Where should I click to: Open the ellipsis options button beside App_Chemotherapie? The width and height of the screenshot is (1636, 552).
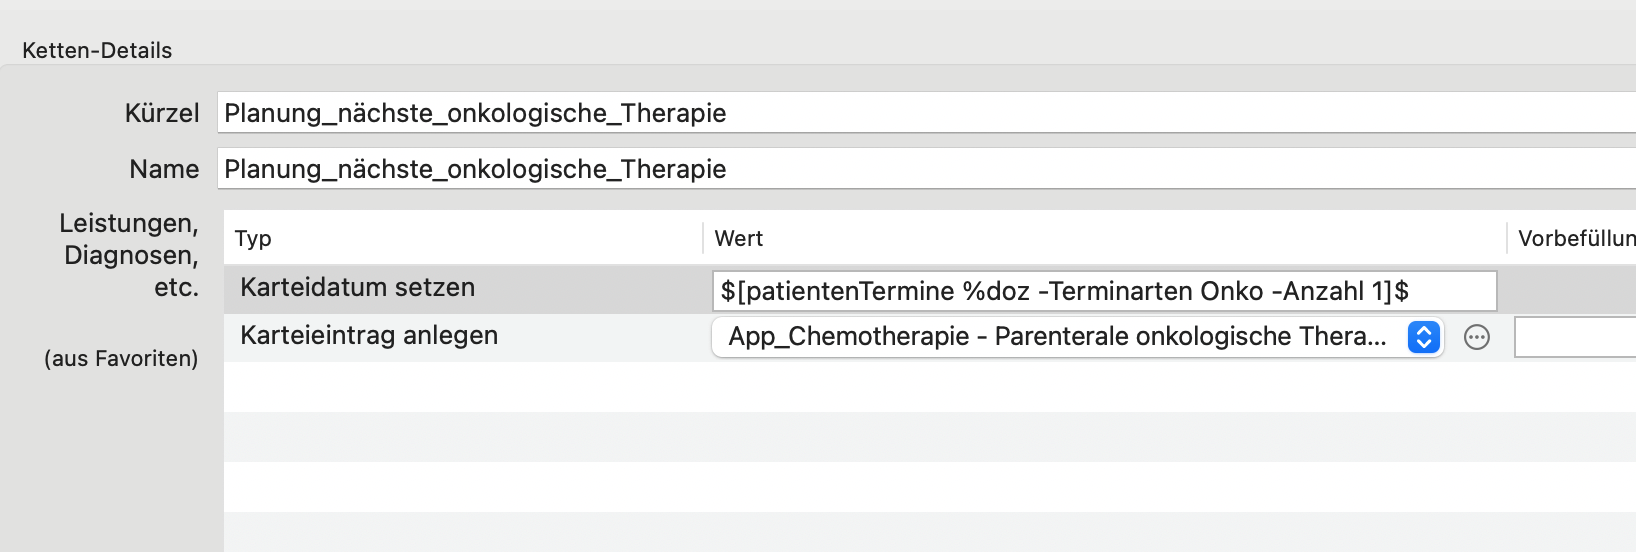point(1476,337)
